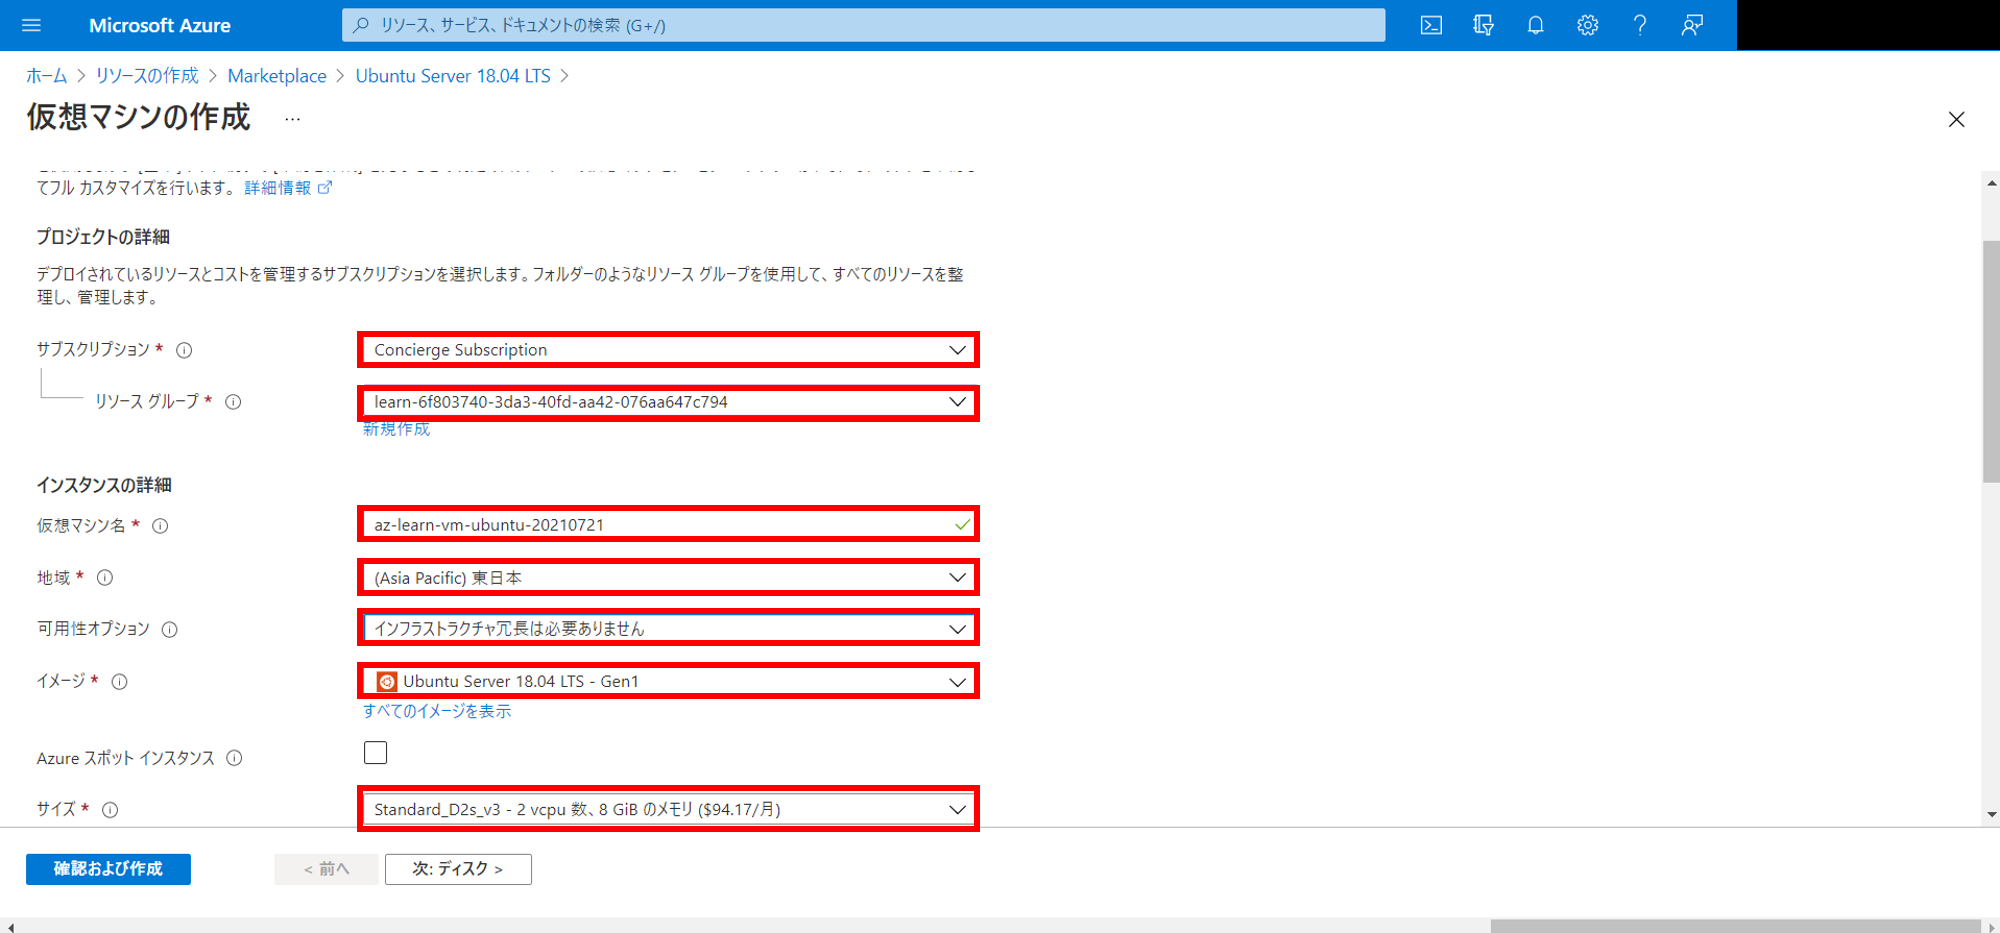Image resolution: width=2000 pixels, height=933 pixels.
Task: Click the horizontal scrollbar thumb
Action: (1735, 926)
